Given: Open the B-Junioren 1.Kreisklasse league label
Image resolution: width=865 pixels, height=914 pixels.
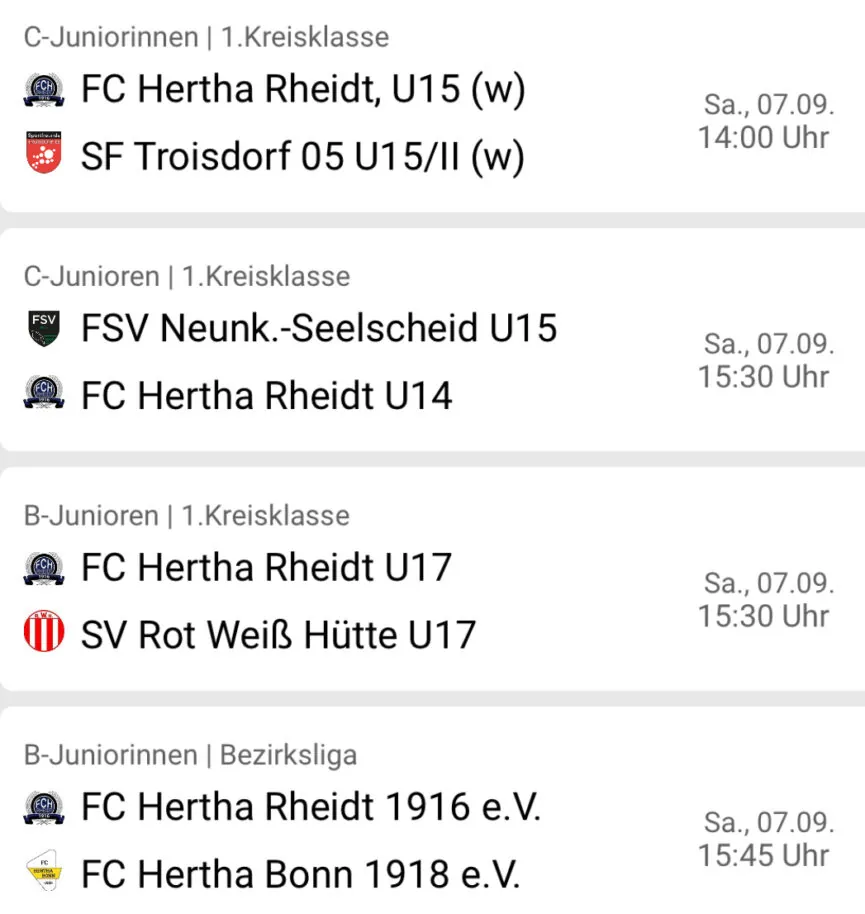Looking at the screenshot, I should [x=187, y=516].
